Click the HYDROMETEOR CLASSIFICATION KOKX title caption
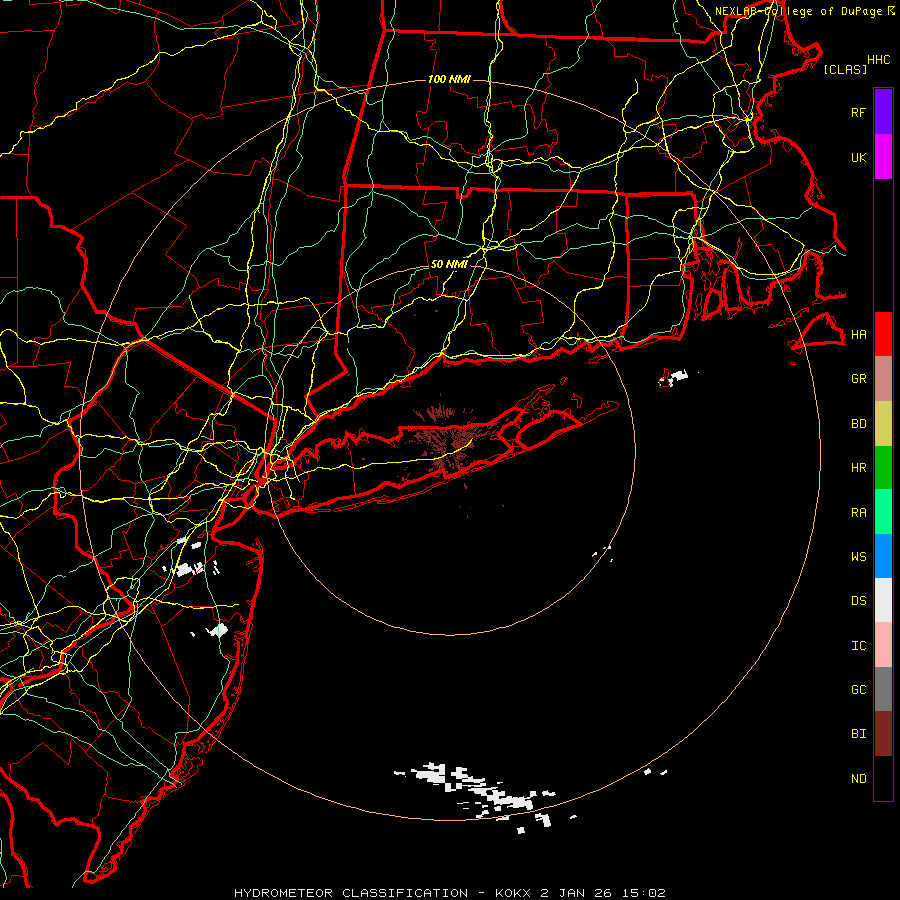900x900 pixels. pyautogui.click(x=449, y=893)
